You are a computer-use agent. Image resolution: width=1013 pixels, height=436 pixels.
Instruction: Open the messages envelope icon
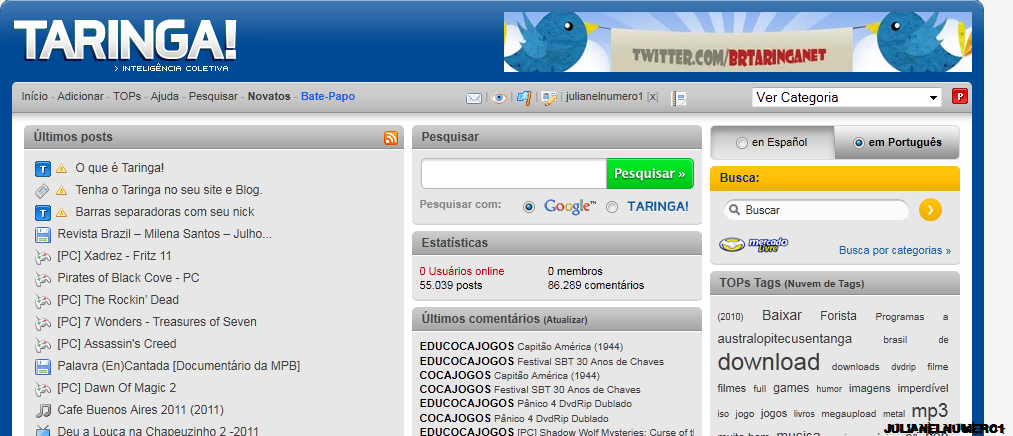pyautogui.click(x=474, y=98)
